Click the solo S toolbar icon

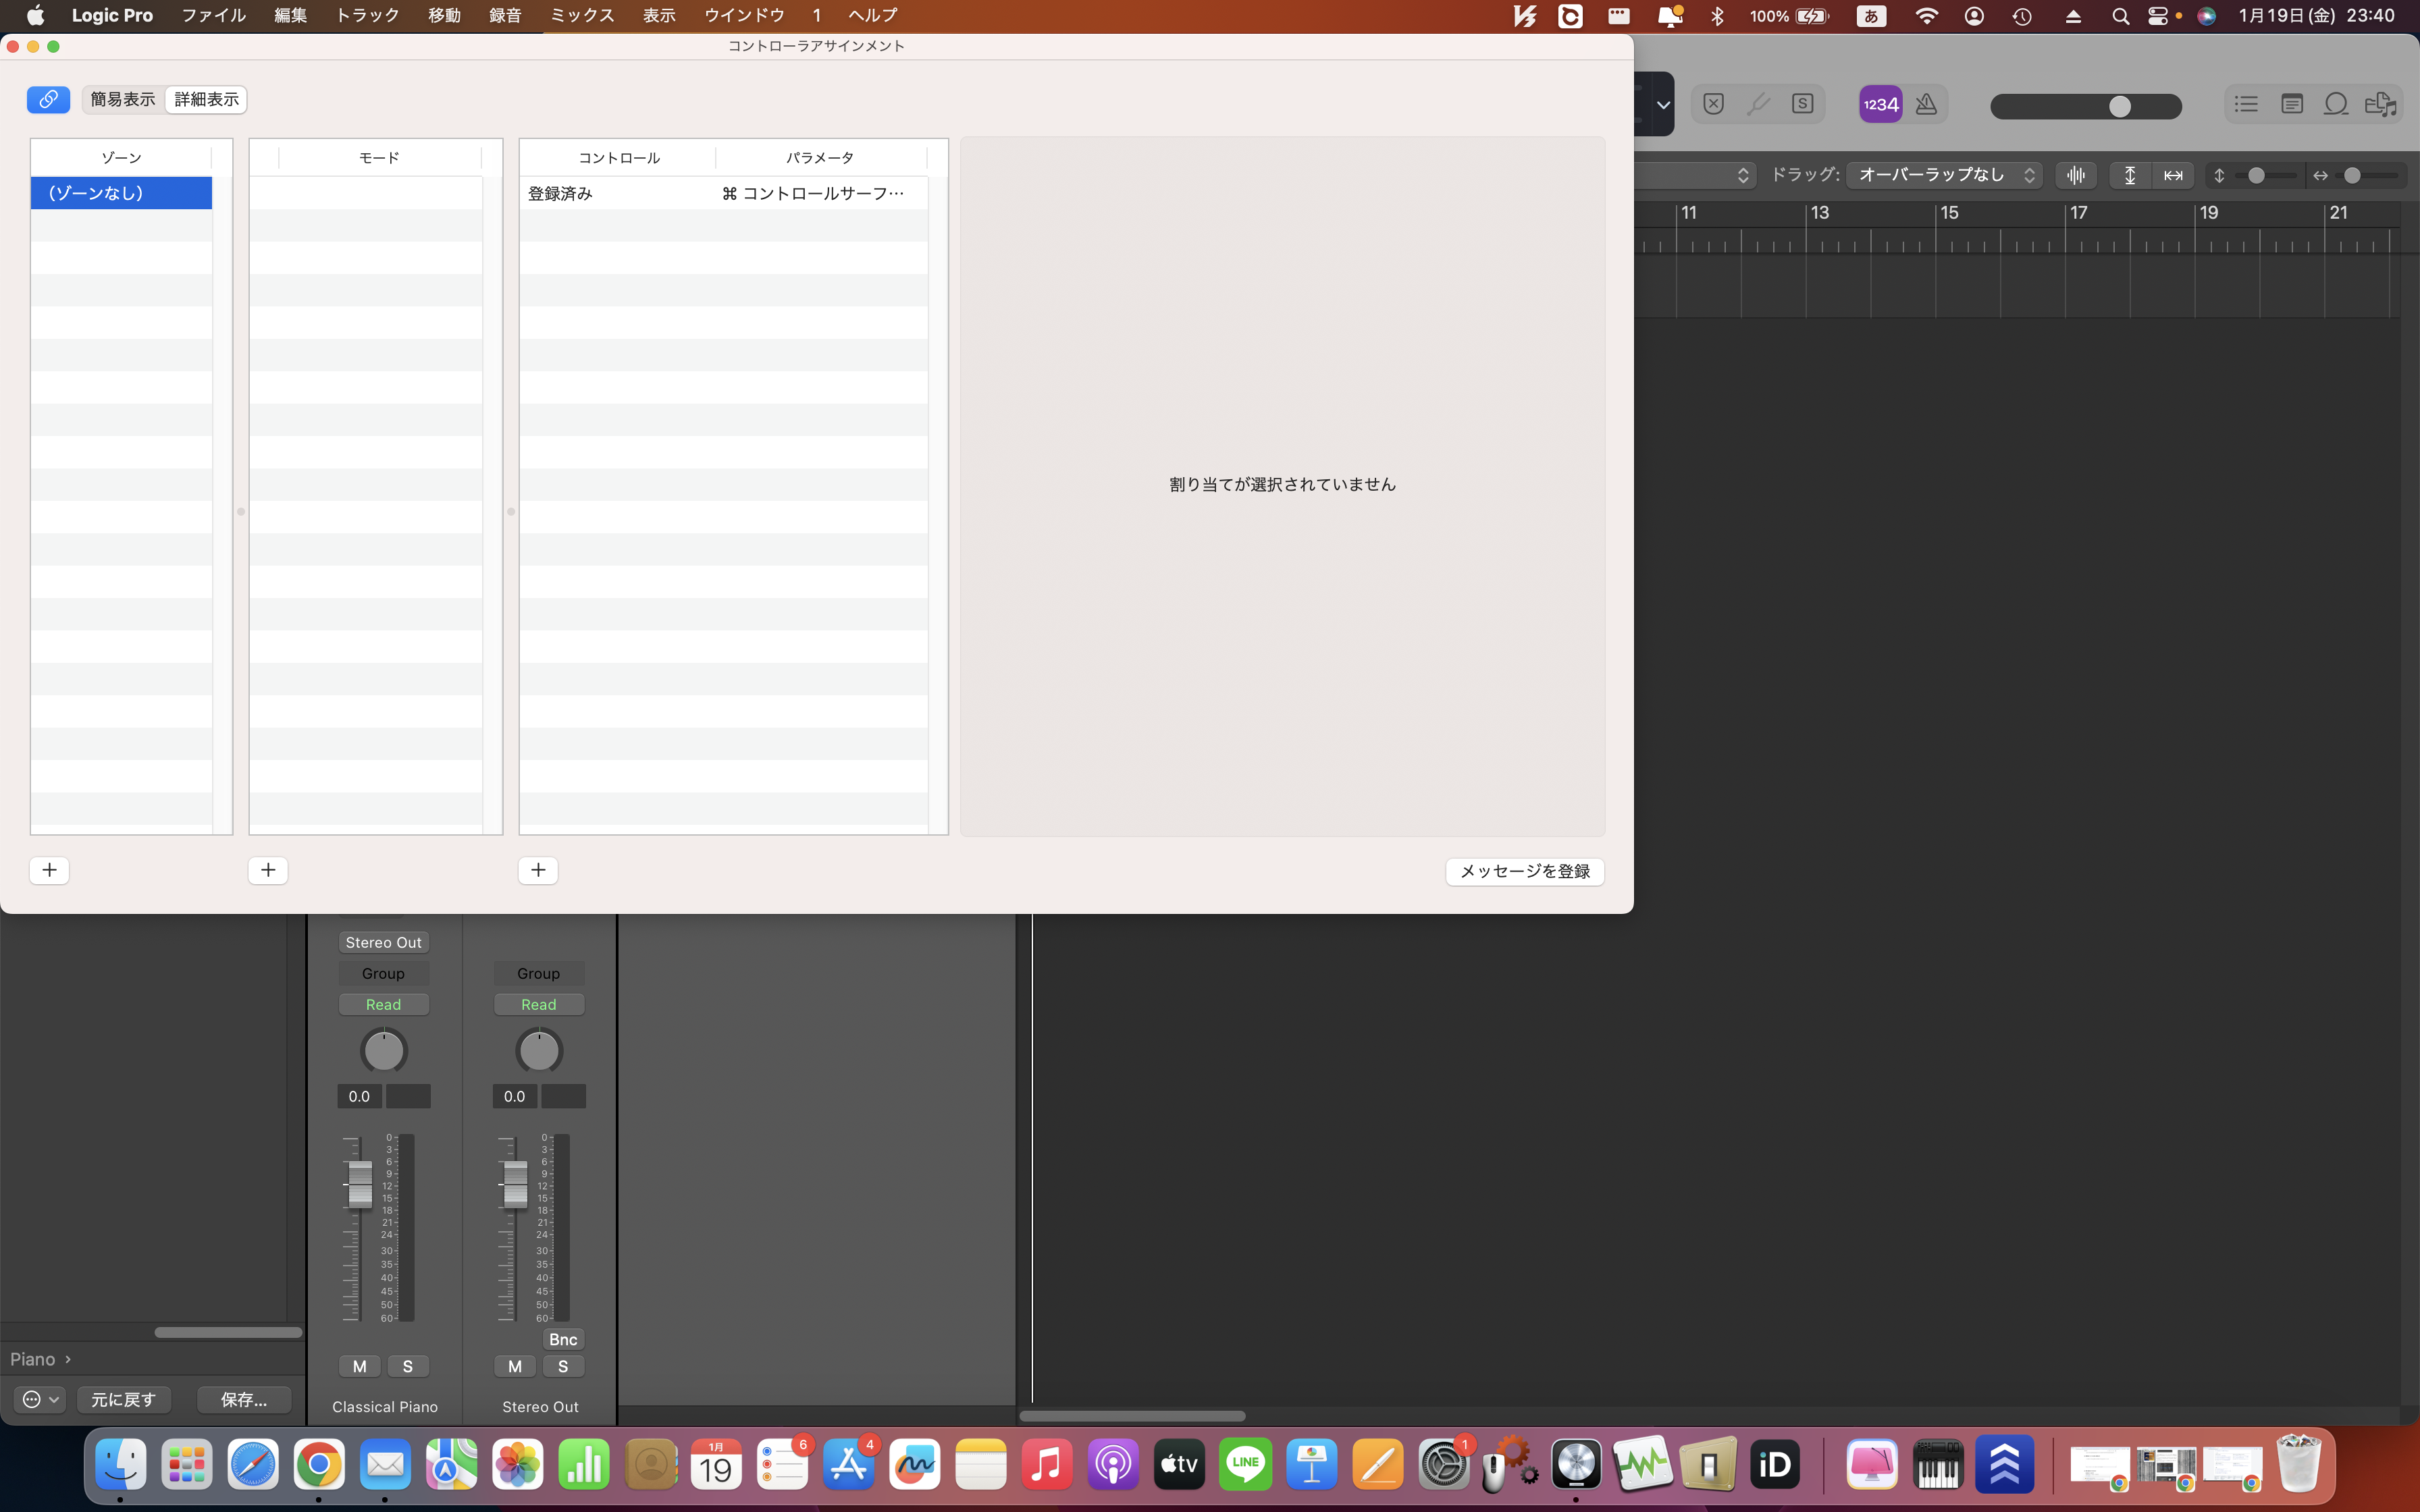pyautogui.click(x=1802, y=104)
